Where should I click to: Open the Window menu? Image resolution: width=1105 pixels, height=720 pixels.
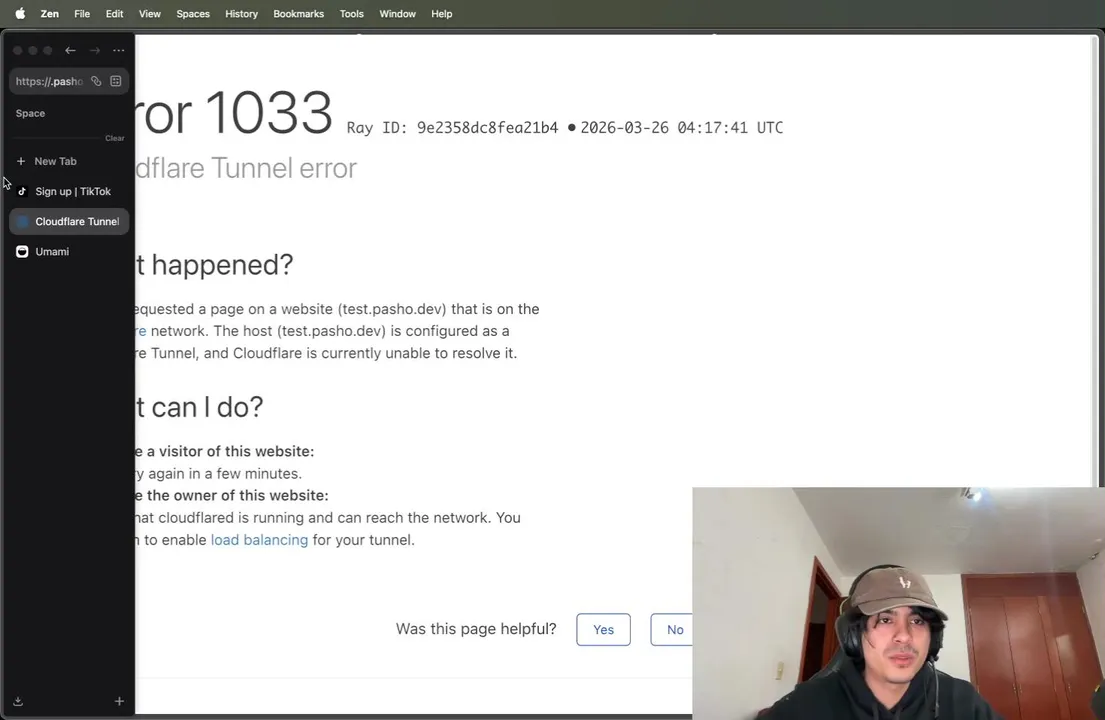click(397, 13)
